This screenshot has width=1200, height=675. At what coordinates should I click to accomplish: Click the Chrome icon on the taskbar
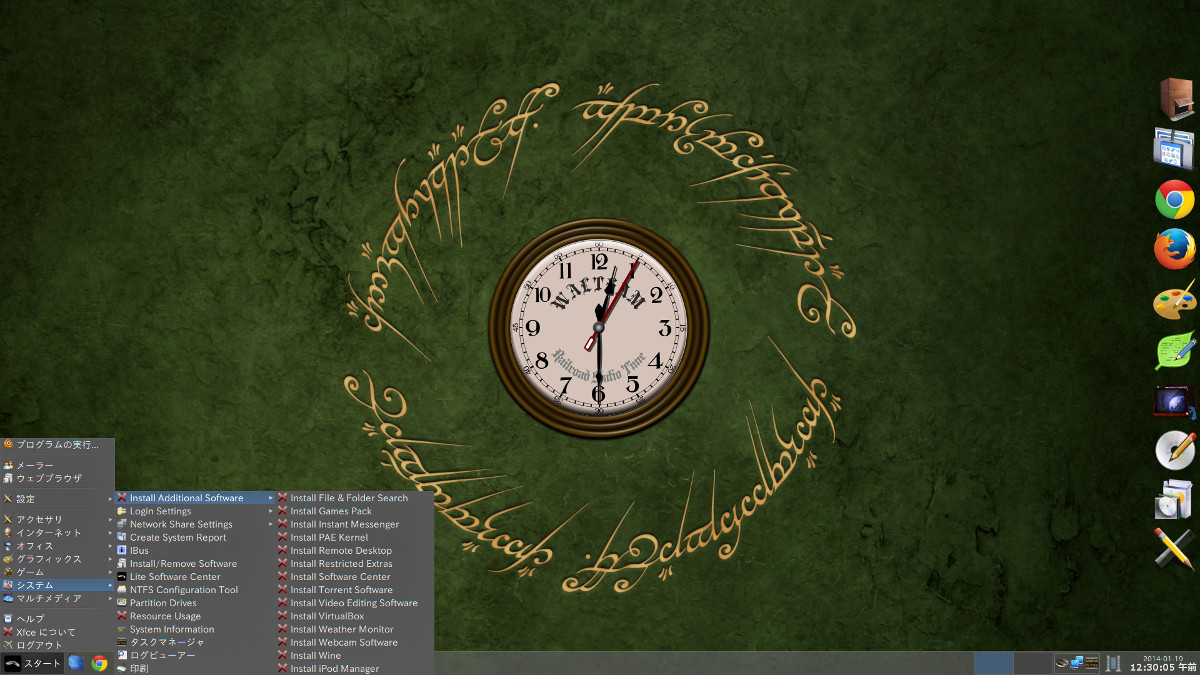[x=99, y=663]
